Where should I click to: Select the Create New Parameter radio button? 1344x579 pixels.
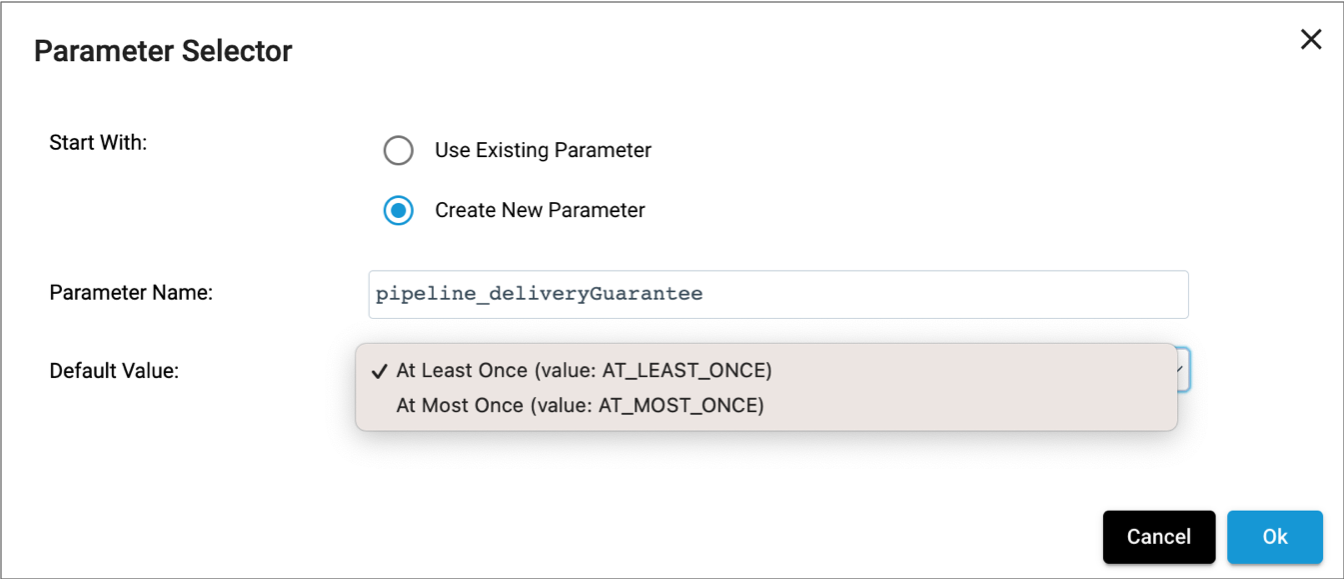(x=399, y=210)
